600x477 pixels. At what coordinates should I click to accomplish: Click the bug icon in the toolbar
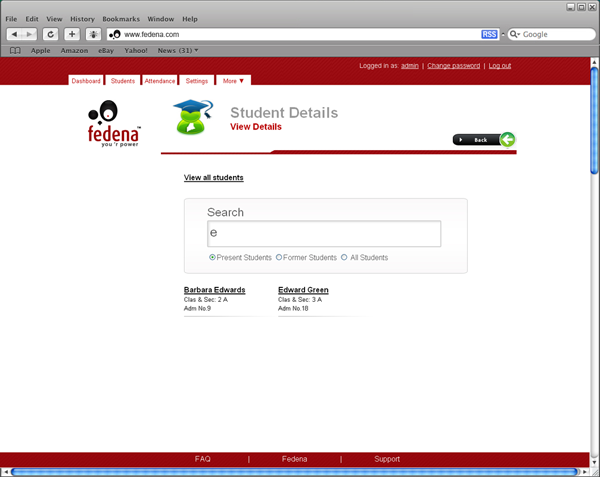[93, 34]
